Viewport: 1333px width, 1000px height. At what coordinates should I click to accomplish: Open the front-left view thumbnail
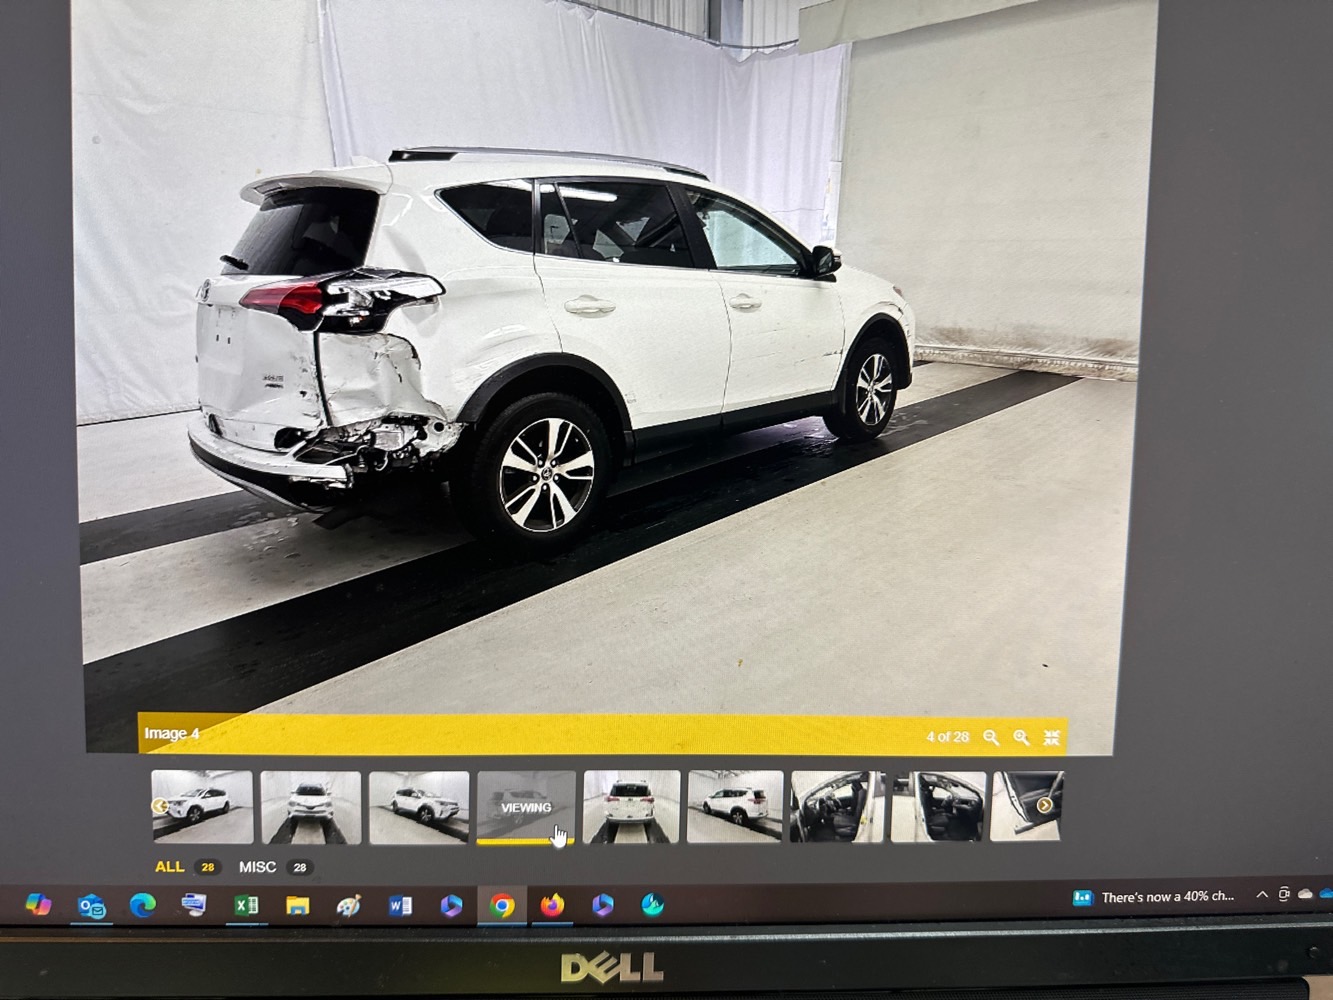(x=203, y=806)
